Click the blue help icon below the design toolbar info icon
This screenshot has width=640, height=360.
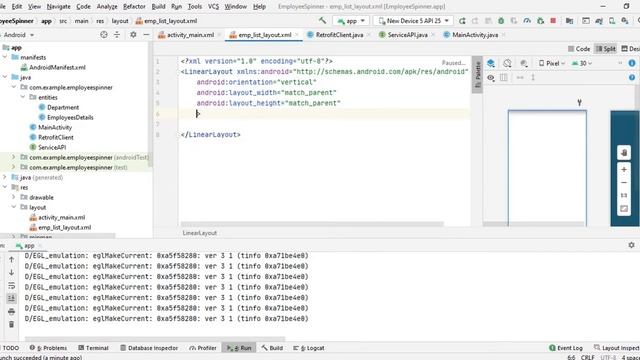click(x=632, y=78)
